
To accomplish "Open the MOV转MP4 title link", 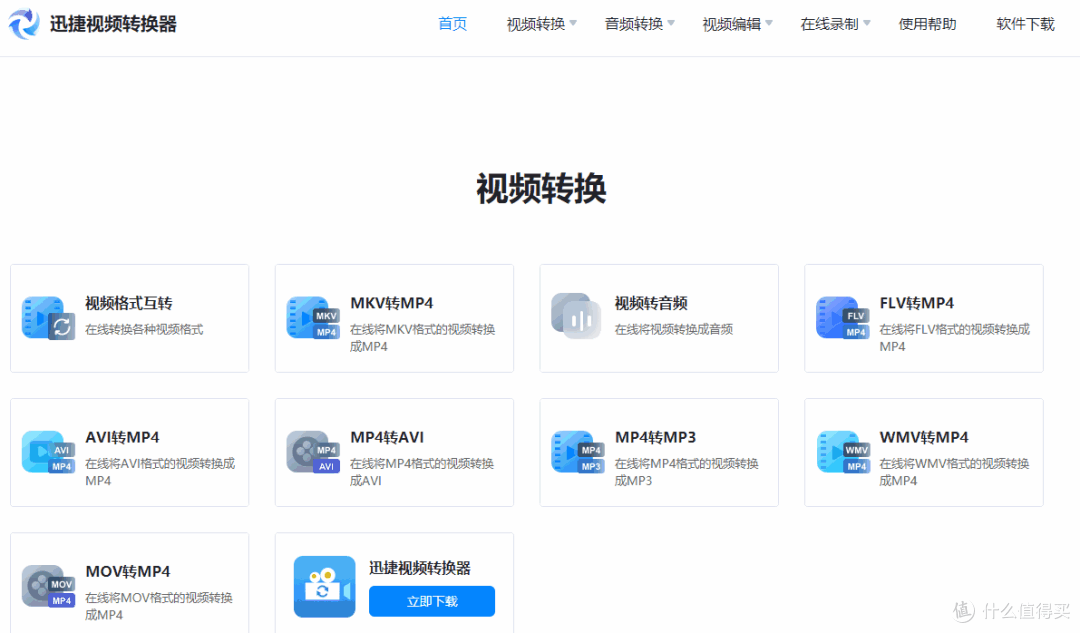I will click(x=128, y=572).
